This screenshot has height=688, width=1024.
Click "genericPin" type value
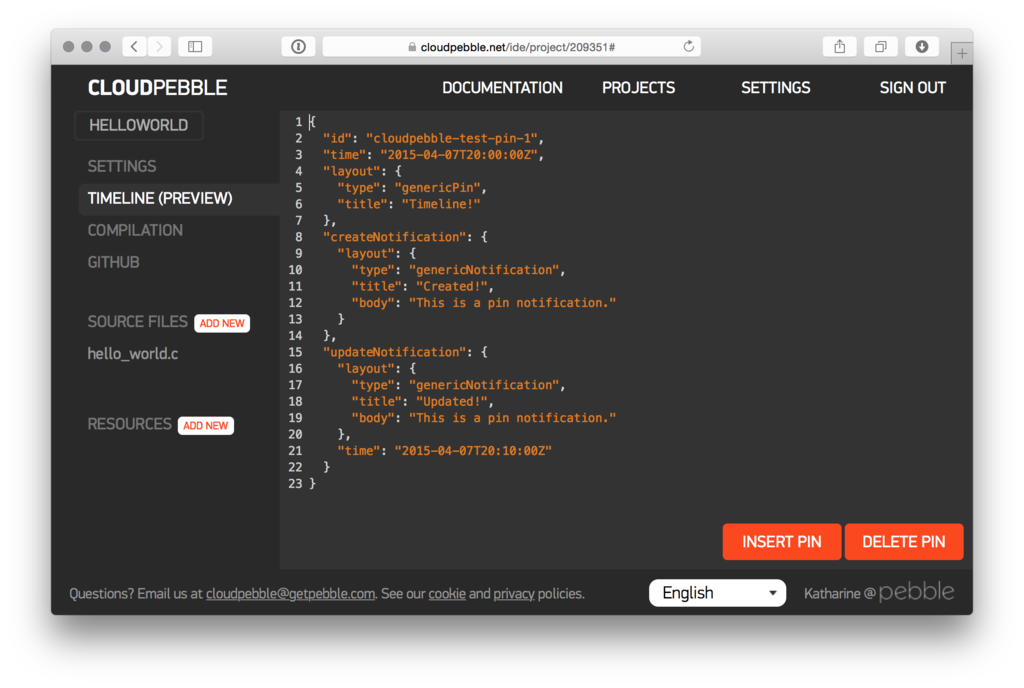click(438, 188)
